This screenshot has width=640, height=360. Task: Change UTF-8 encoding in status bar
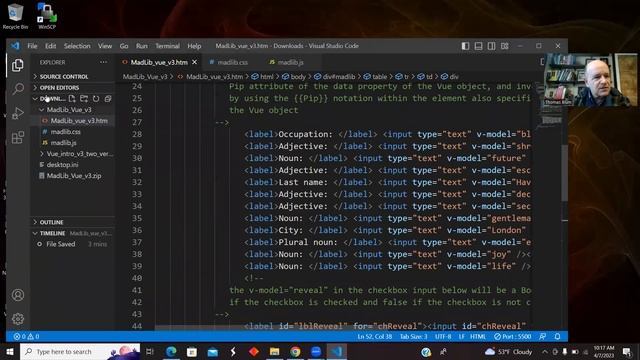pyautogui.click(x=443, y=336)
